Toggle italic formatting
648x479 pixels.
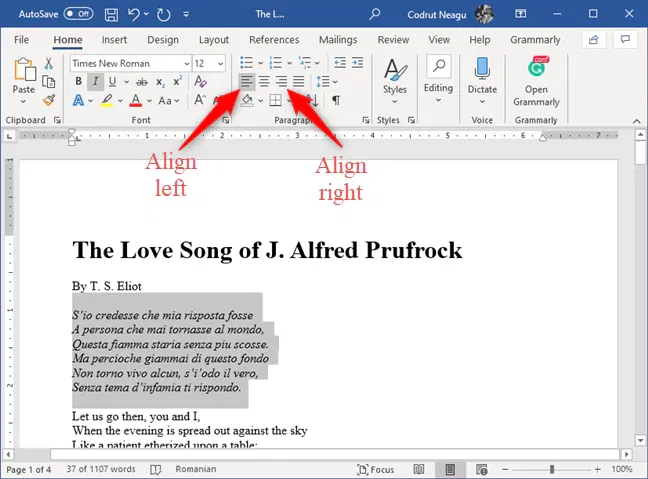(96, 82)
